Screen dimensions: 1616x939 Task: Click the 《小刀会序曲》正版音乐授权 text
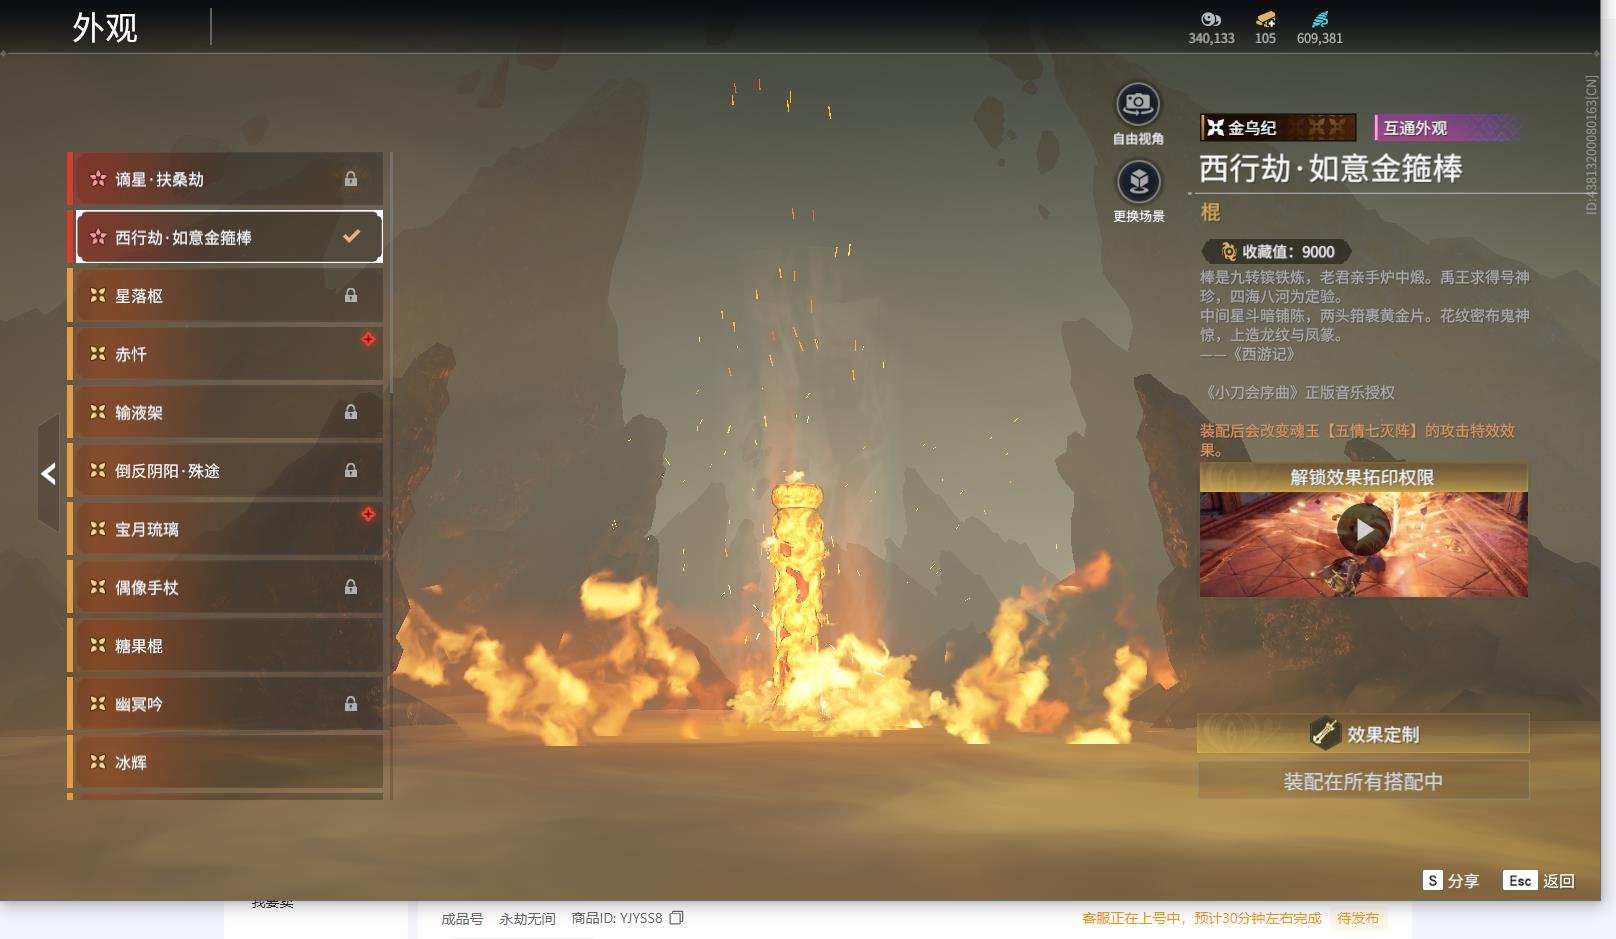tap(1297, 392)
